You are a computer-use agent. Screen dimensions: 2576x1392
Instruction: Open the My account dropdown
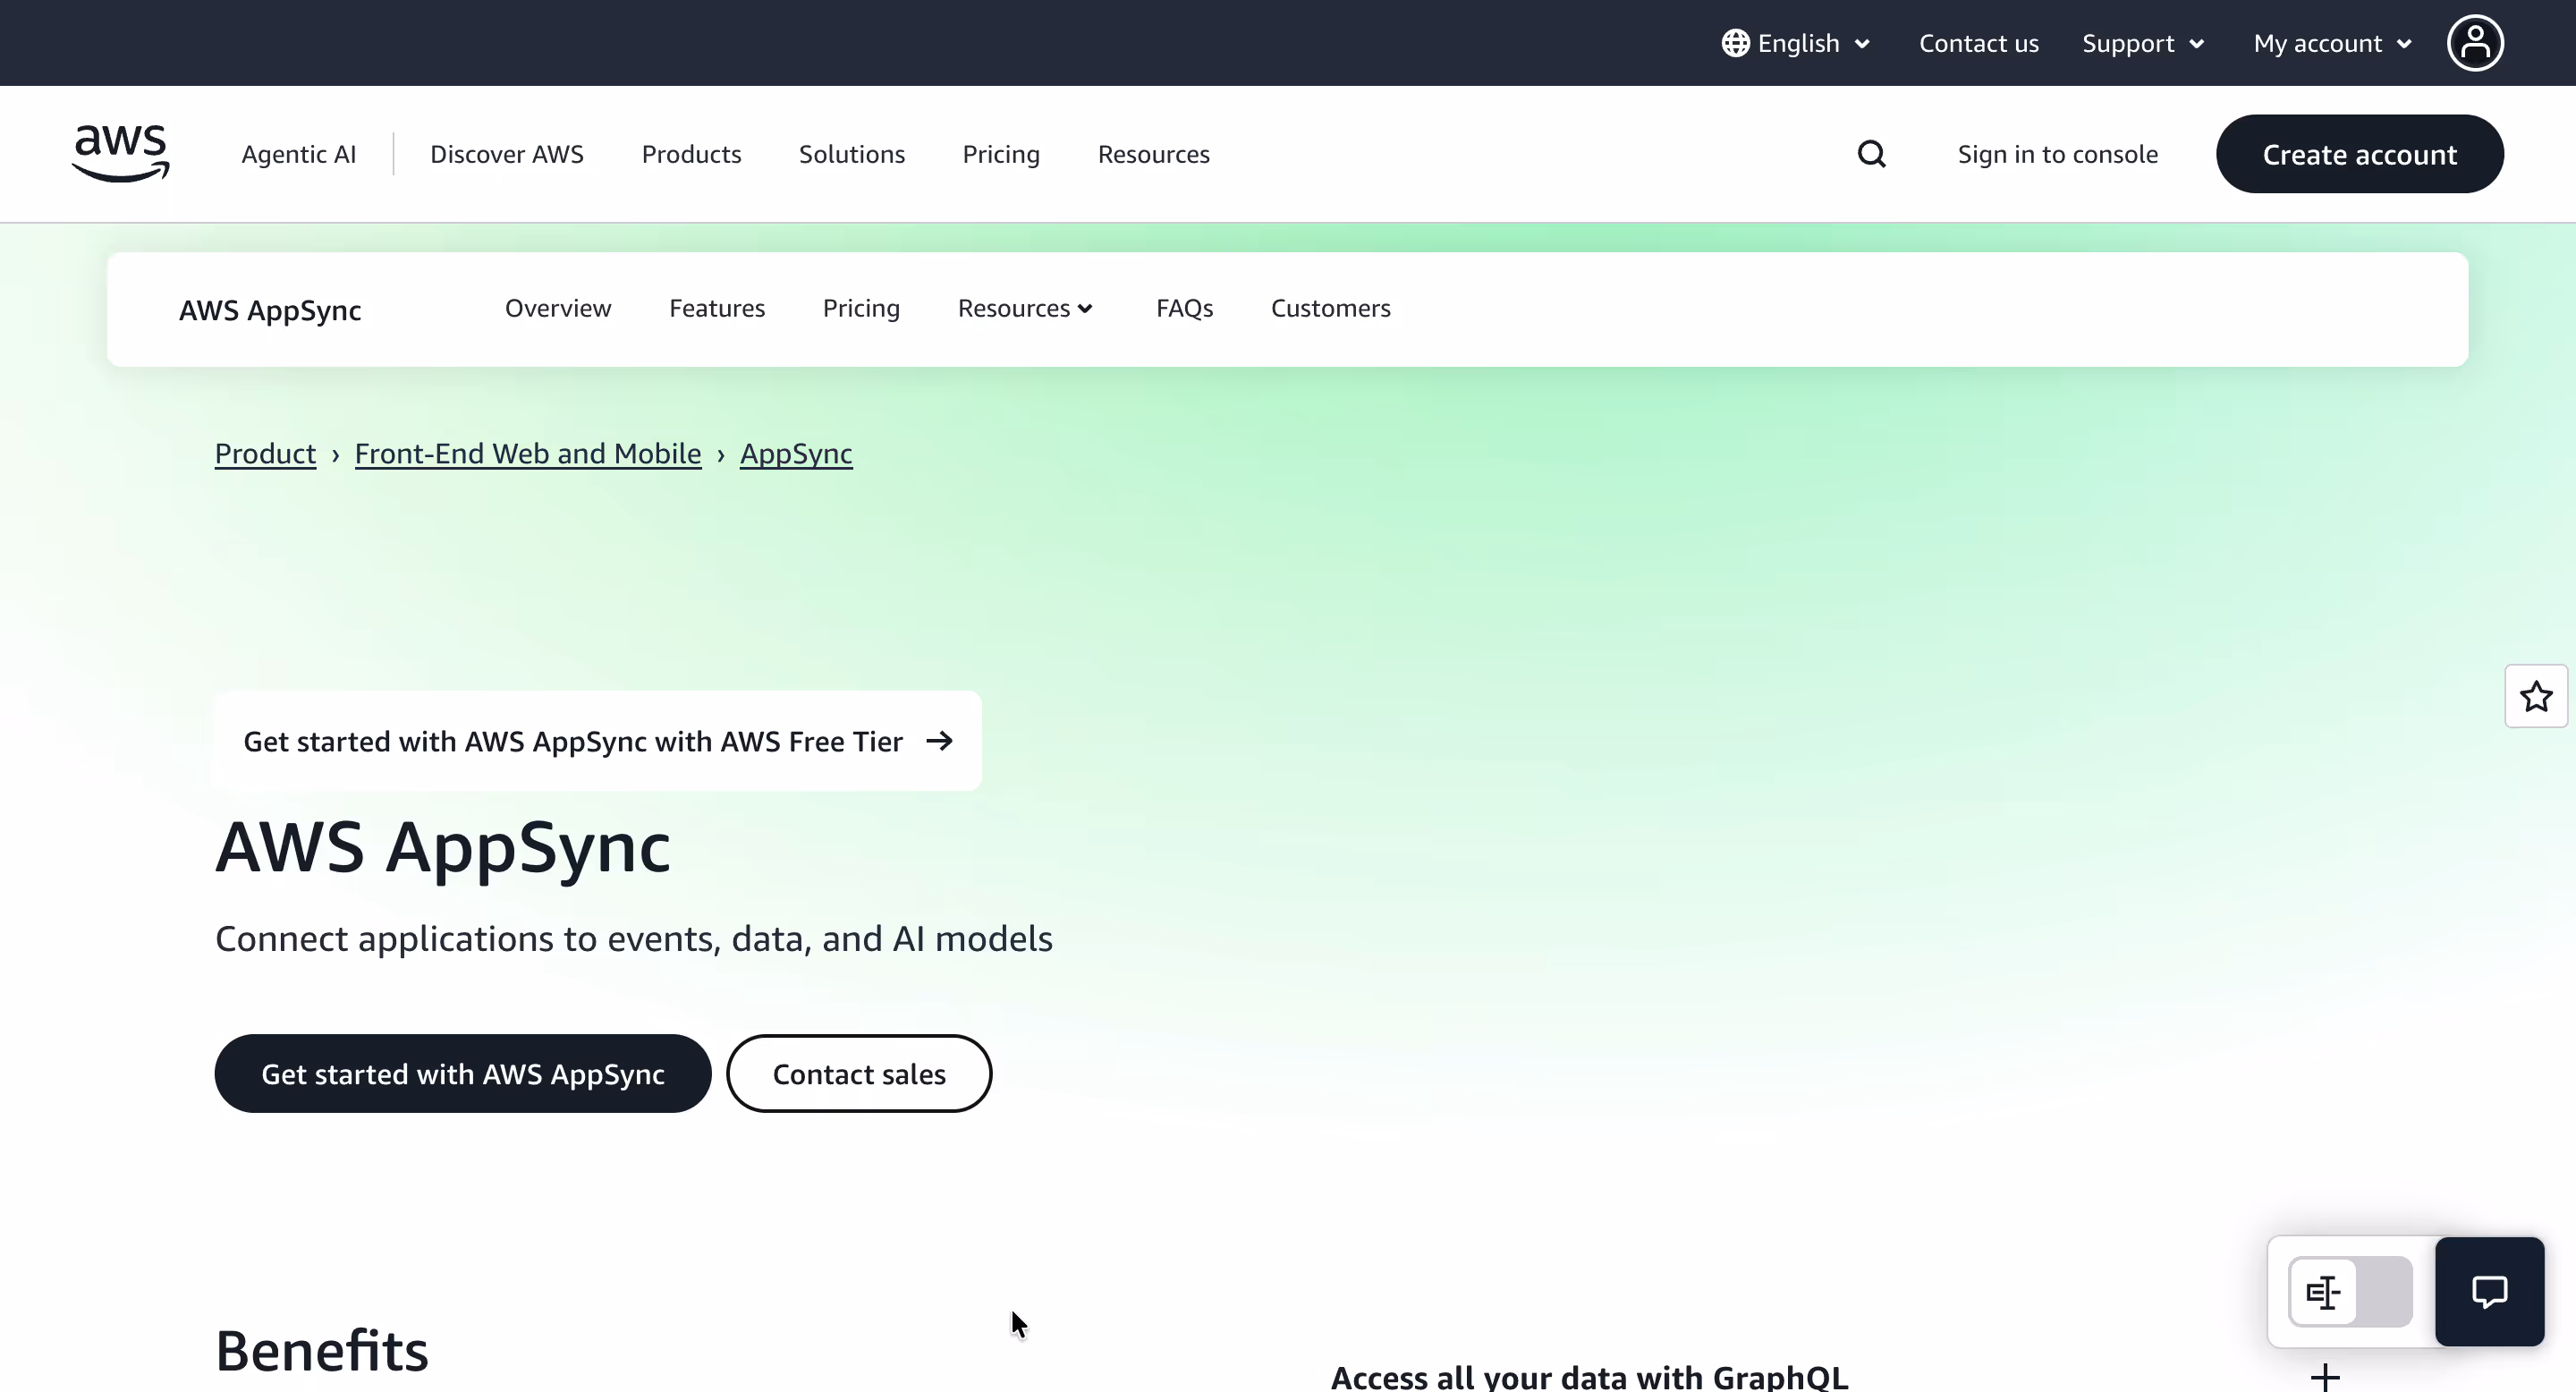pos(2331,42)
